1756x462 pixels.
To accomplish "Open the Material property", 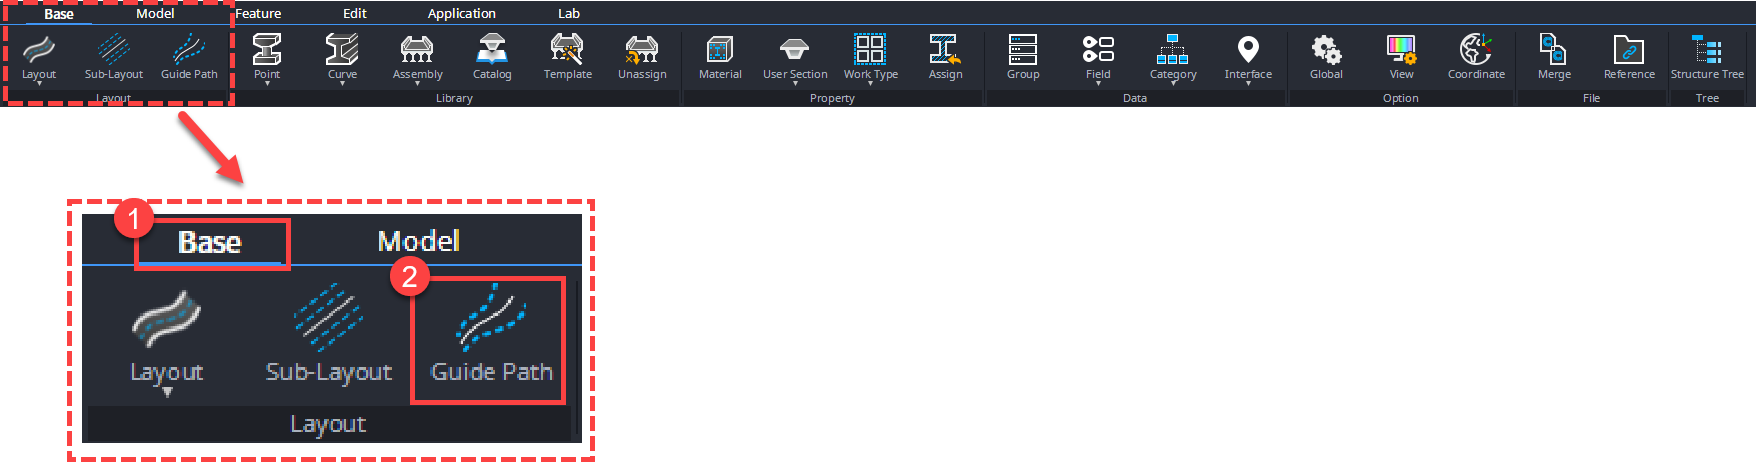I will click(x=720, y=56).
